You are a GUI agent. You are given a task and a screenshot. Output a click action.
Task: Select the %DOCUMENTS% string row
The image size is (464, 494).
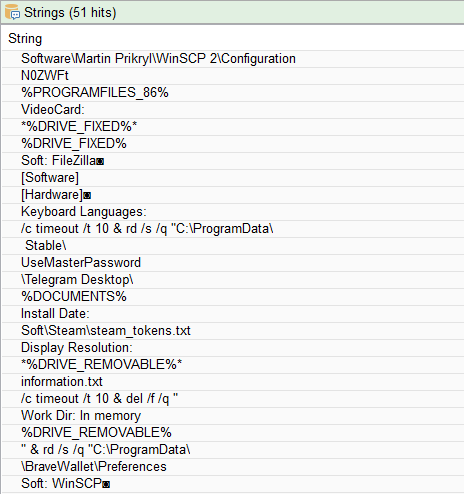click(233, 297)
